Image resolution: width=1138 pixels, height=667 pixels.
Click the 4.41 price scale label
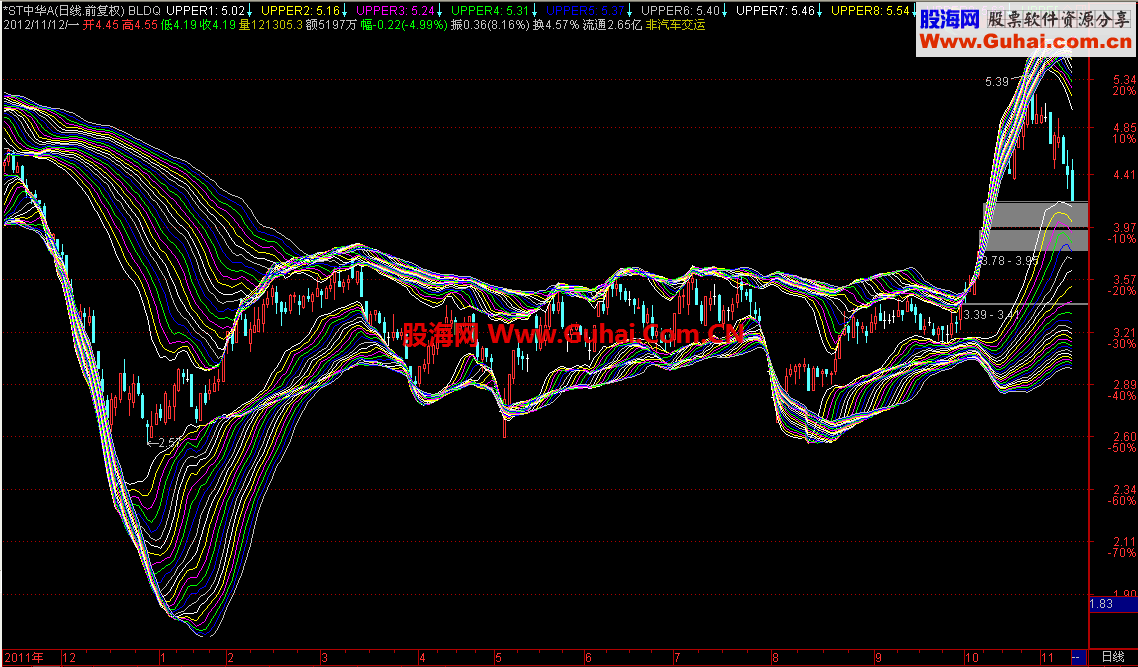click(x=1124, y=175)
